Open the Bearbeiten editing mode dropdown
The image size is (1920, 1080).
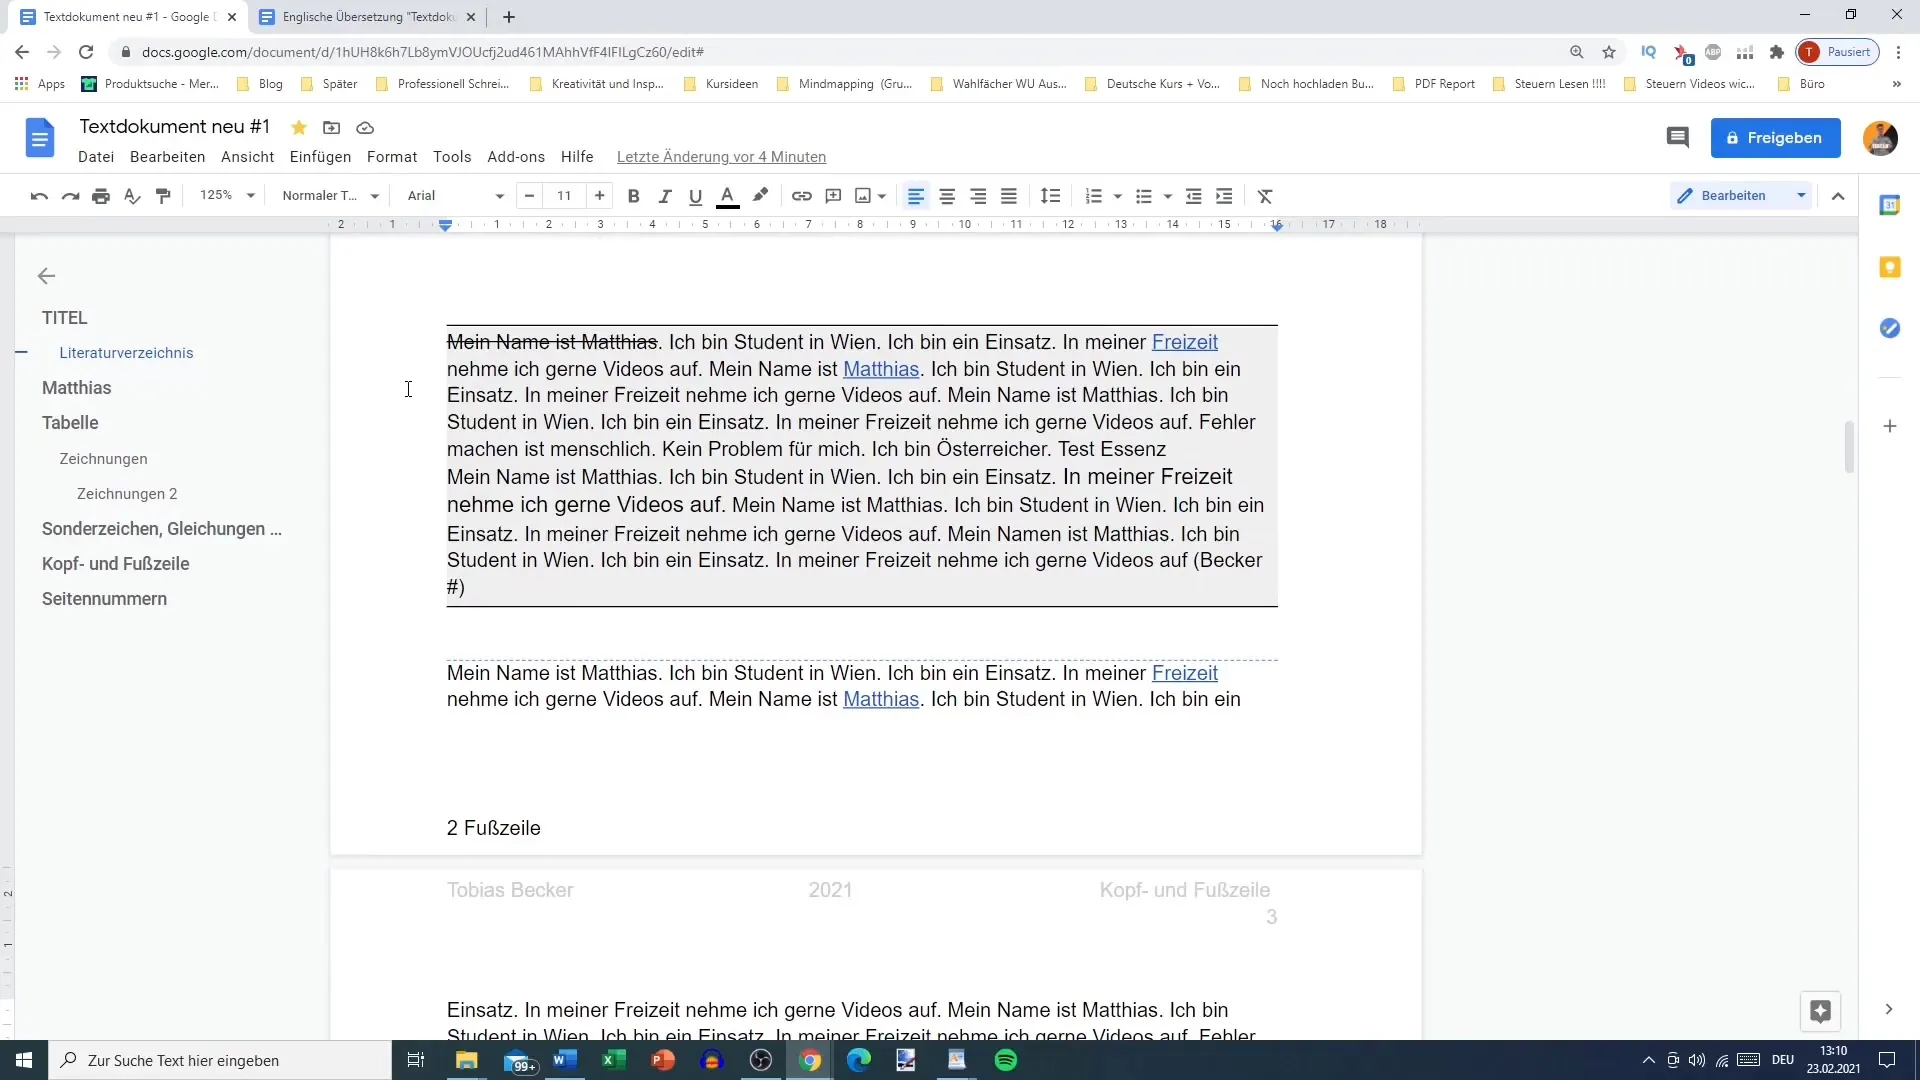[x=1741, y=196]
